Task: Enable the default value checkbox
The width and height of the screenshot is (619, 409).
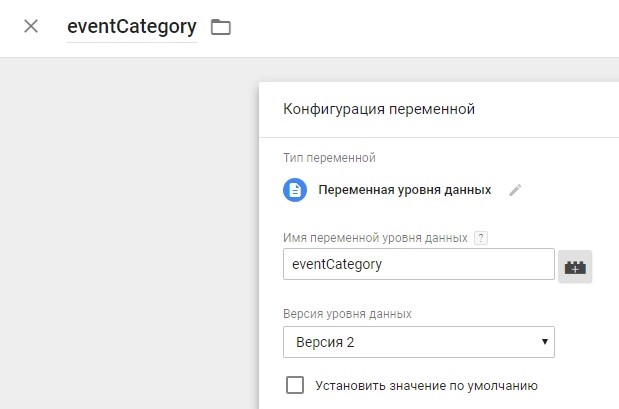Action: click(295, 385)
